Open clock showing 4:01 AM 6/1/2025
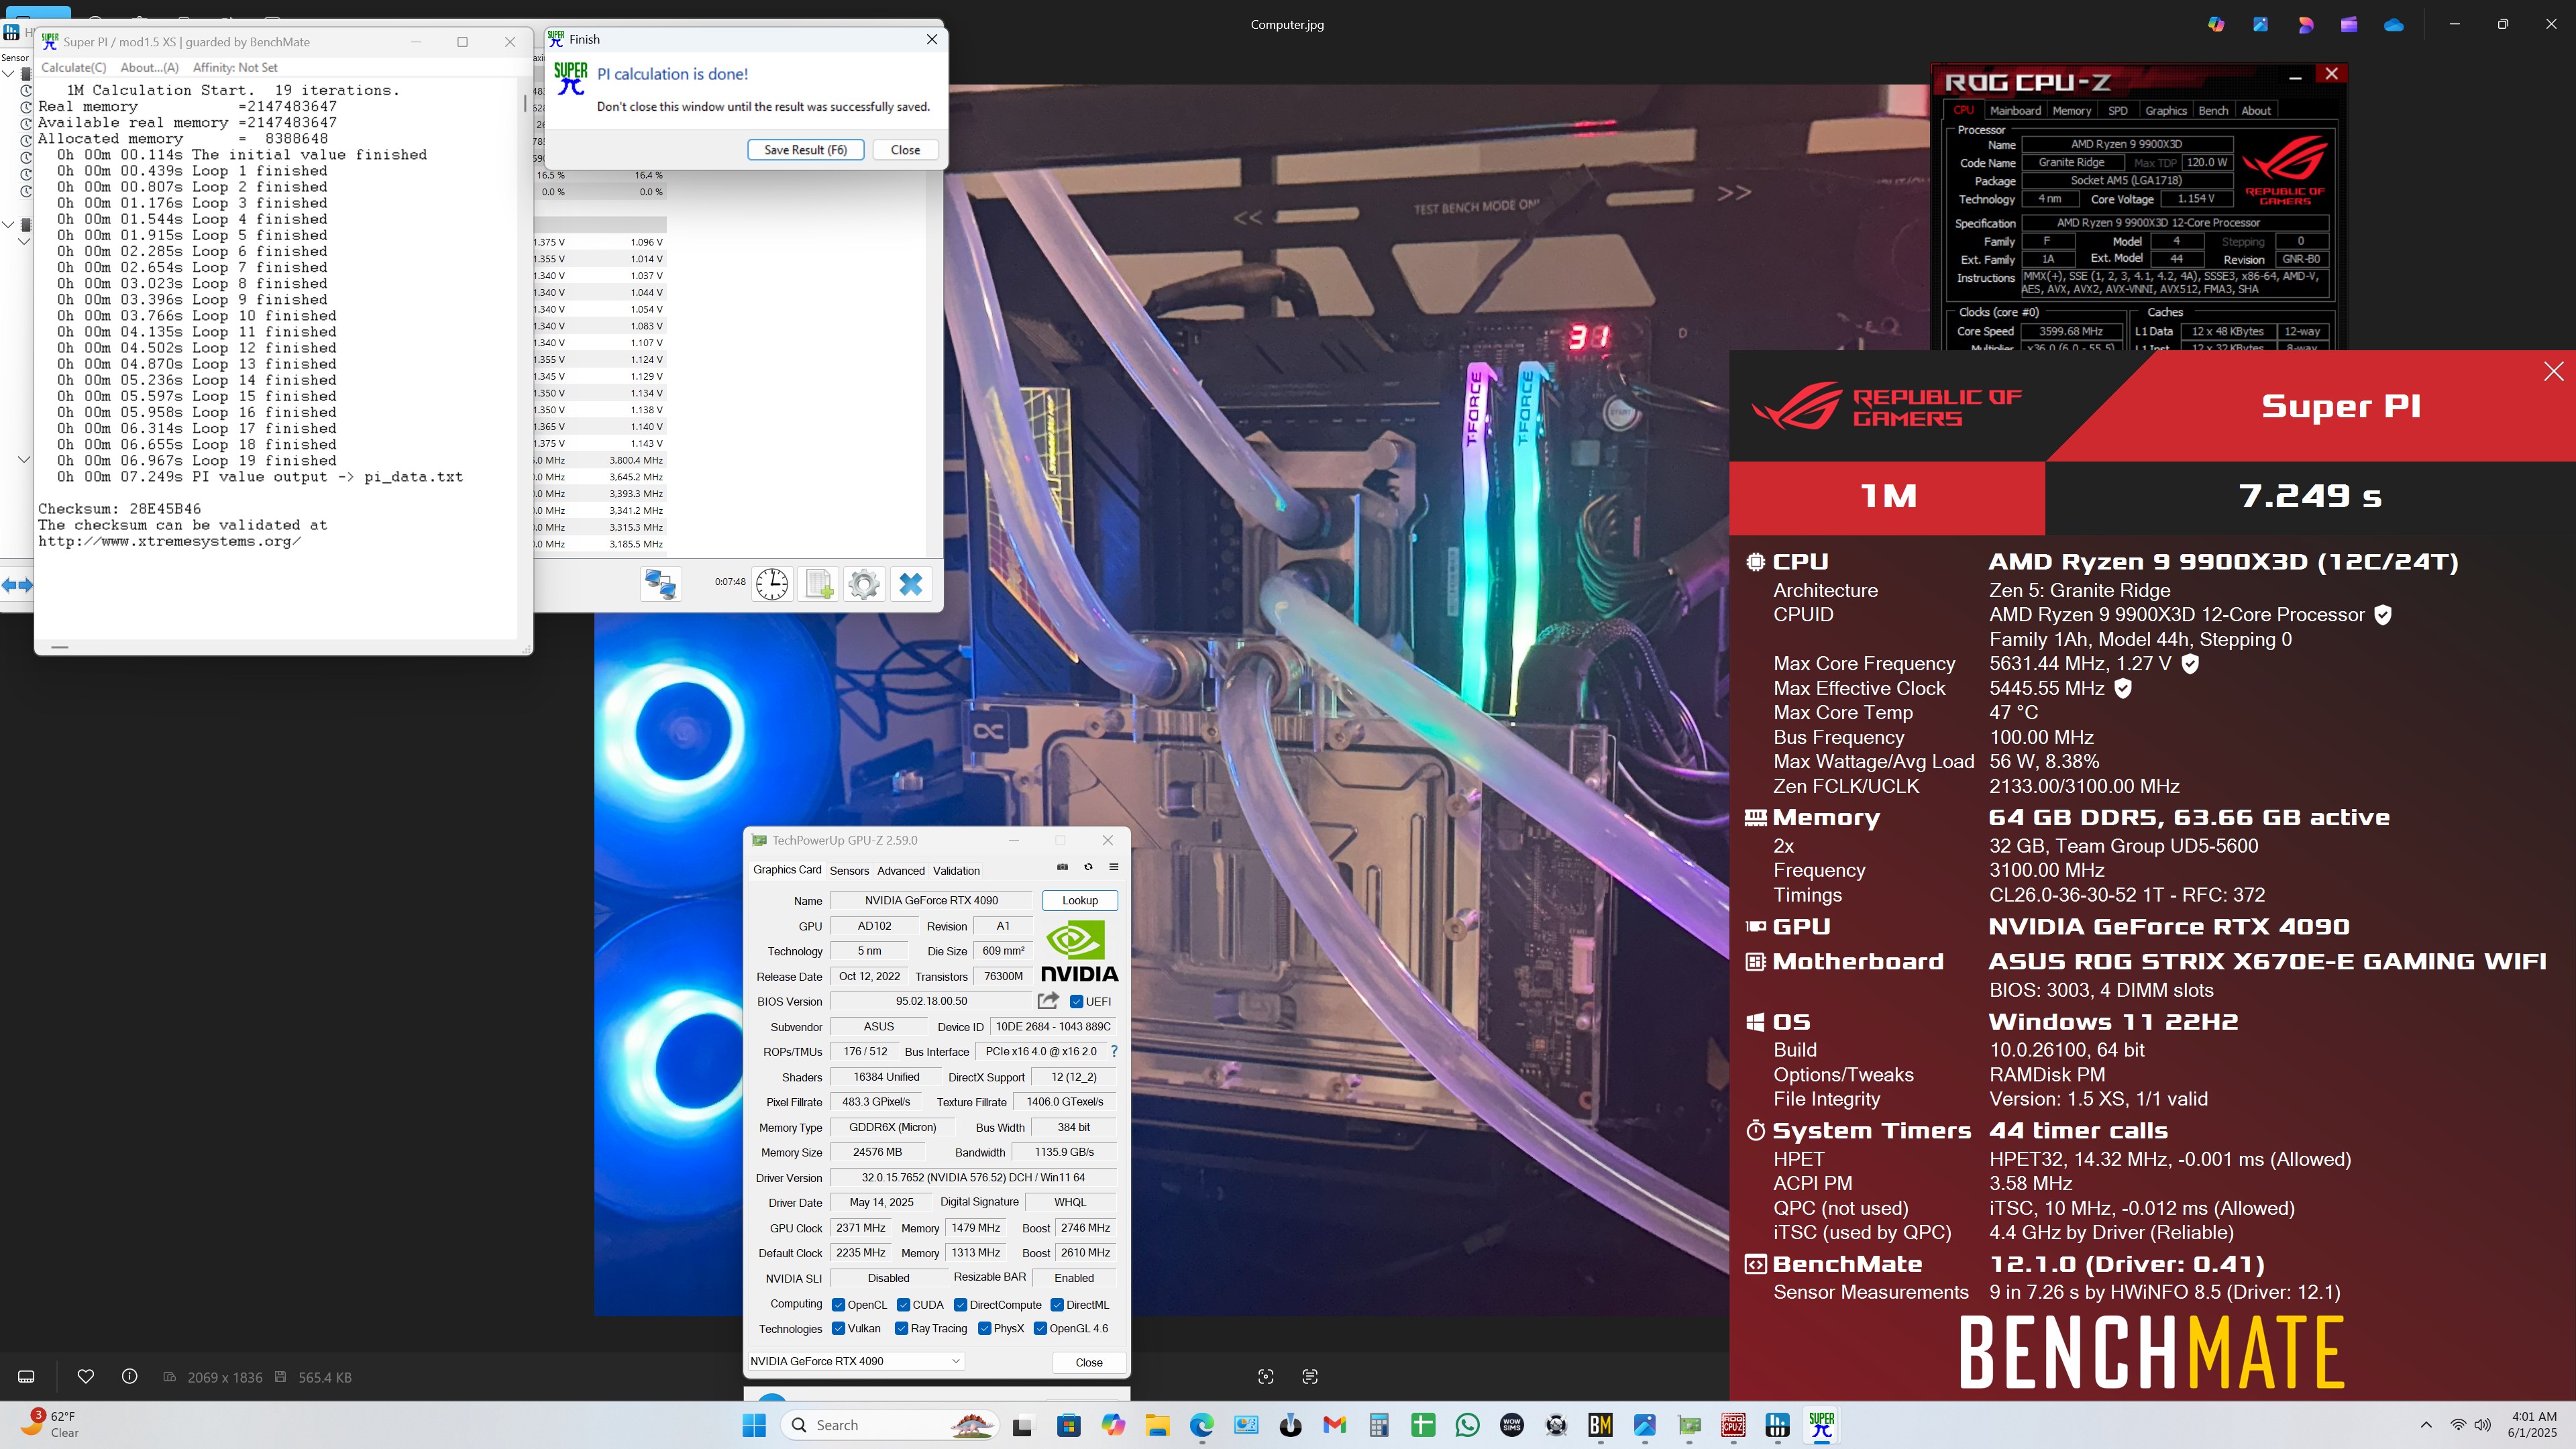Image resolution: width=2576 pixels, height=1449 pixels. tap(2533, 1424)
